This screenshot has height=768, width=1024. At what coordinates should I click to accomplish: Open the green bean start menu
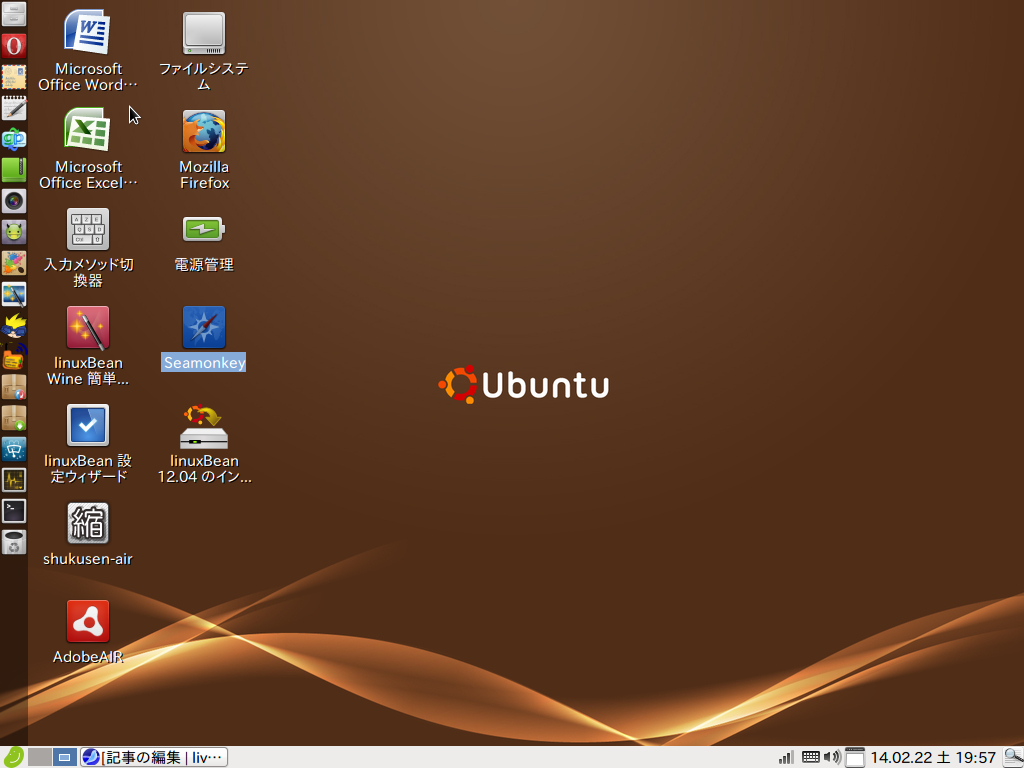point(13,758)
